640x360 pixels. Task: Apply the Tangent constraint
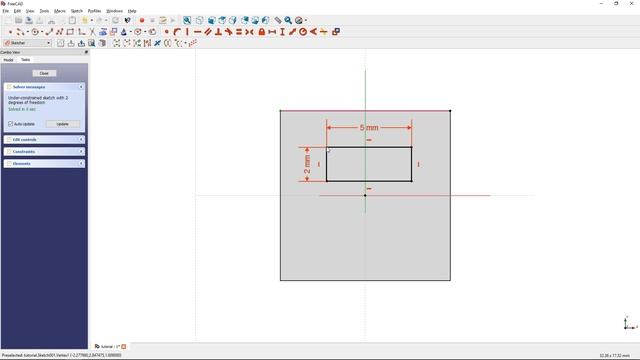229,32
